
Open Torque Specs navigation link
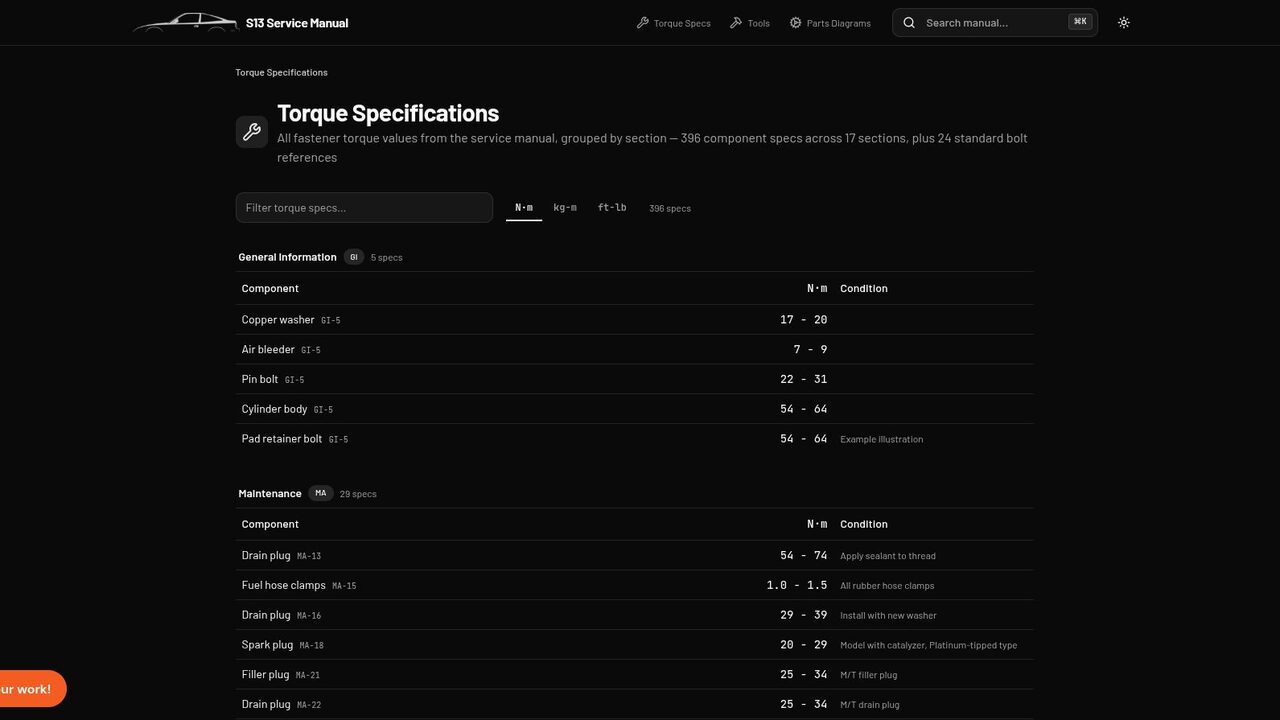tap(673, 23)
